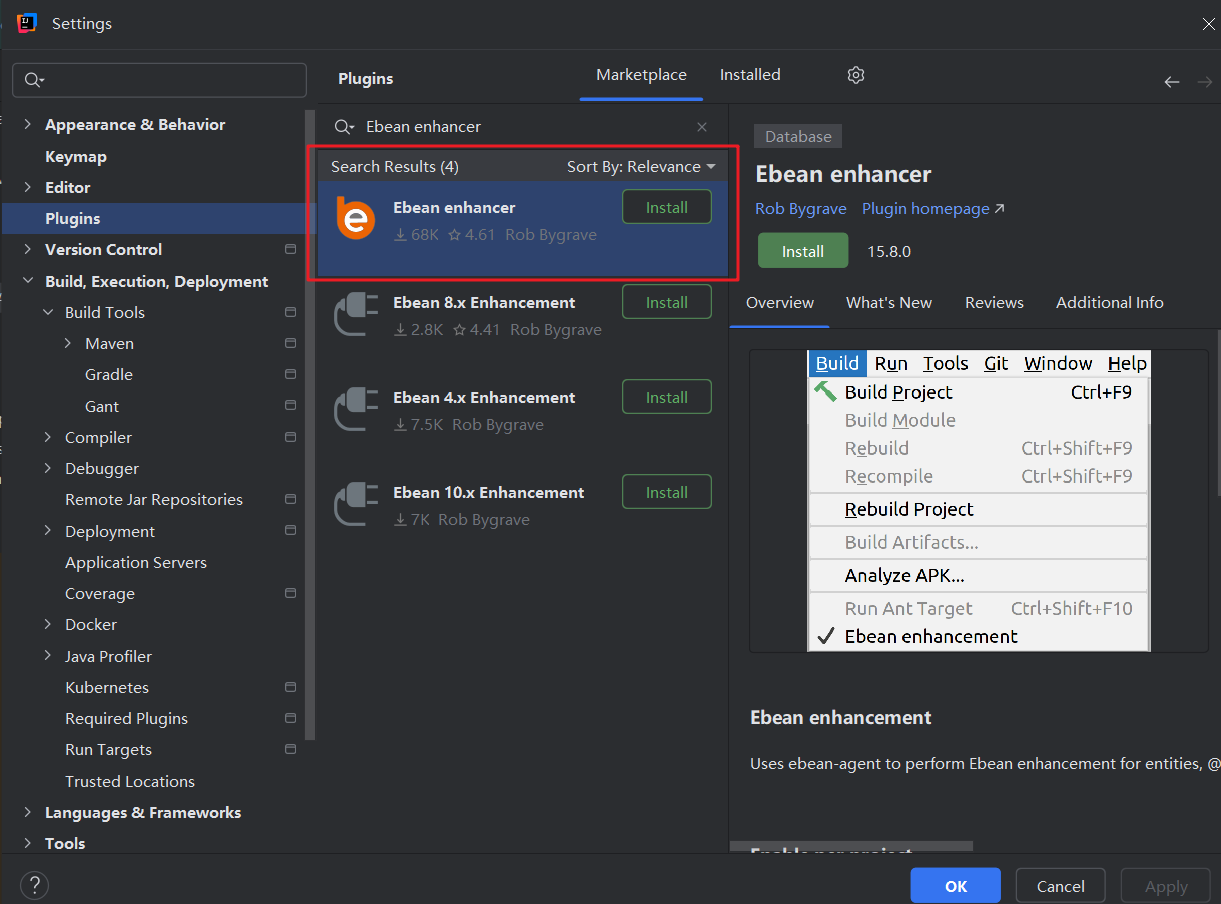The height and width of the screenshot is (904, 1221).
Task: Click the project-level icon beside Run Targets
Action: point(290,749)
